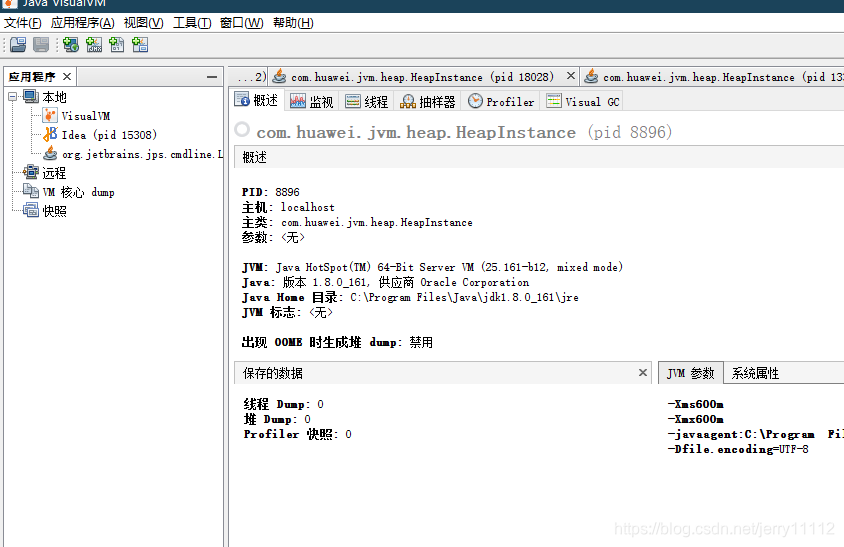The width and height of the screenshot is (844, 547).
Task: Select the 本地 node in the tree
Action: pos(54,97)
